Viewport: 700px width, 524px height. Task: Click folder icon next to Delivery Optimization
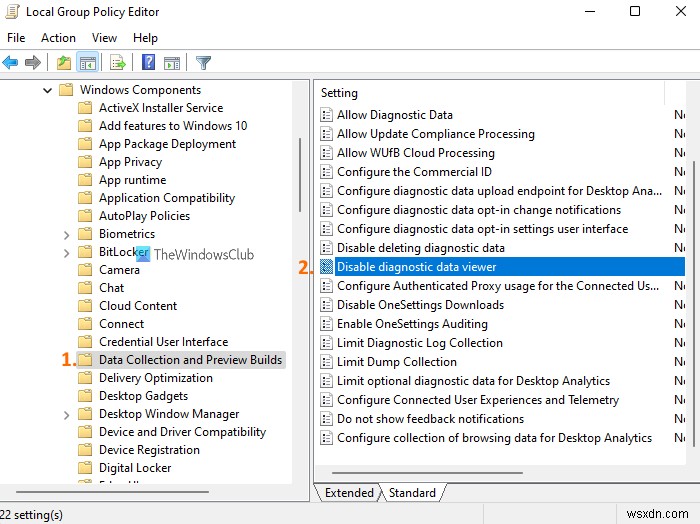85,378
